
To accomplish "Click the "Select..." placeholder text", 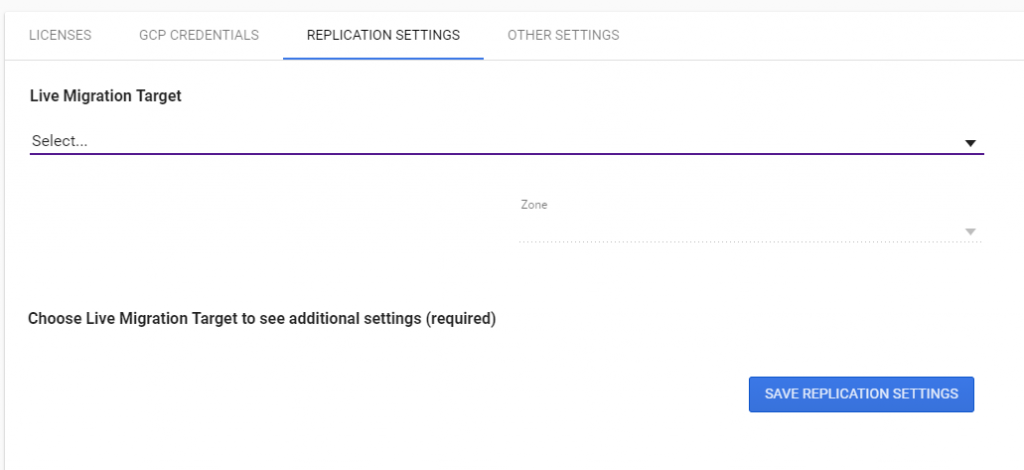I will [x=60, y=141].
